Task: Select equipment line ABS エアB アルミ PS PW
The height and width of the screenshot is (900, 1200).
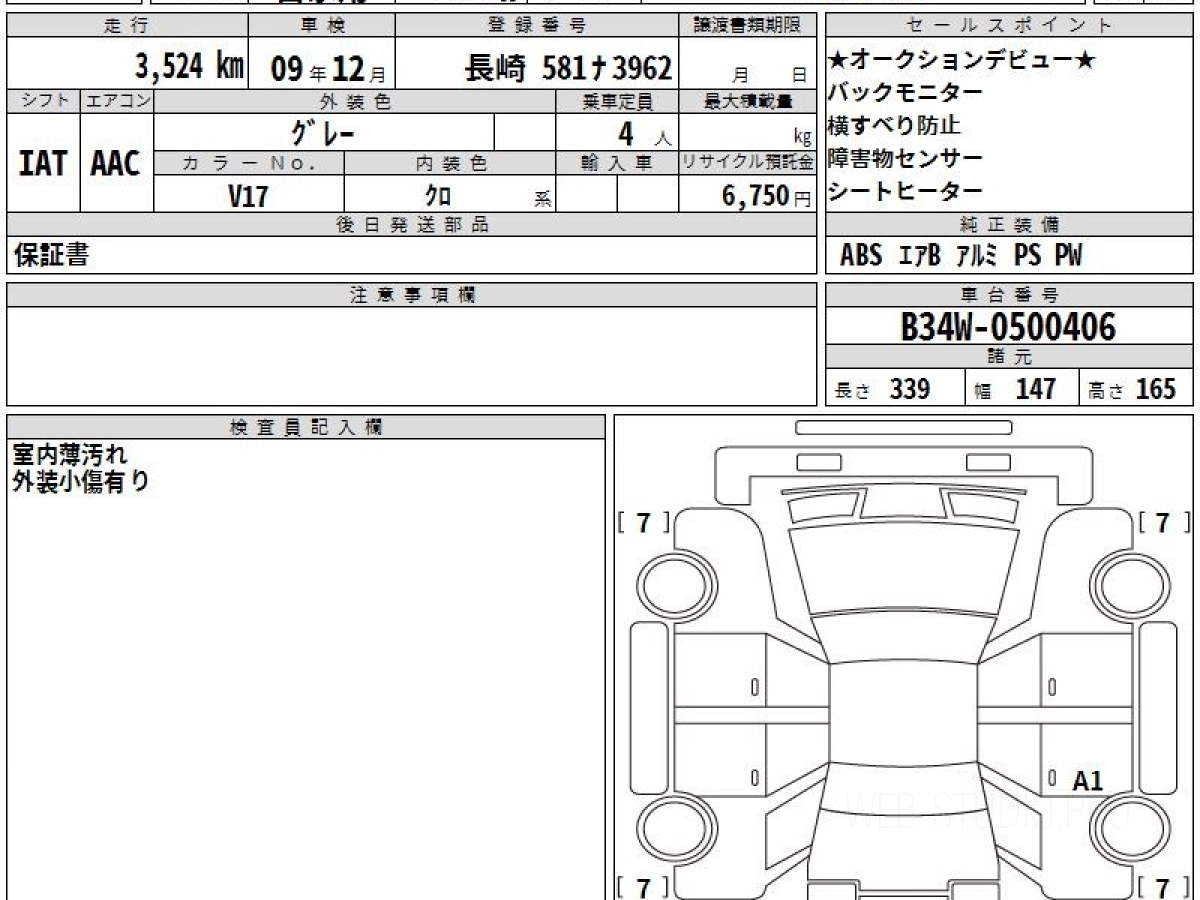Action: pyautogui.click(x=961, y=255)
